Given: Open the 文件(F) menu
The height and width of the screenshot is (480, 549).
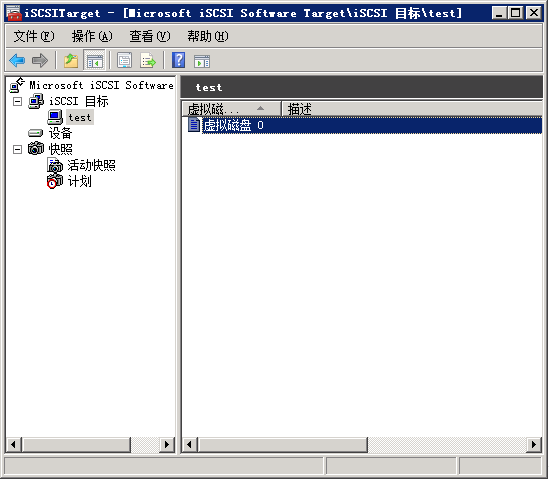Looking at the screenshot, I should tap(34, 36).
